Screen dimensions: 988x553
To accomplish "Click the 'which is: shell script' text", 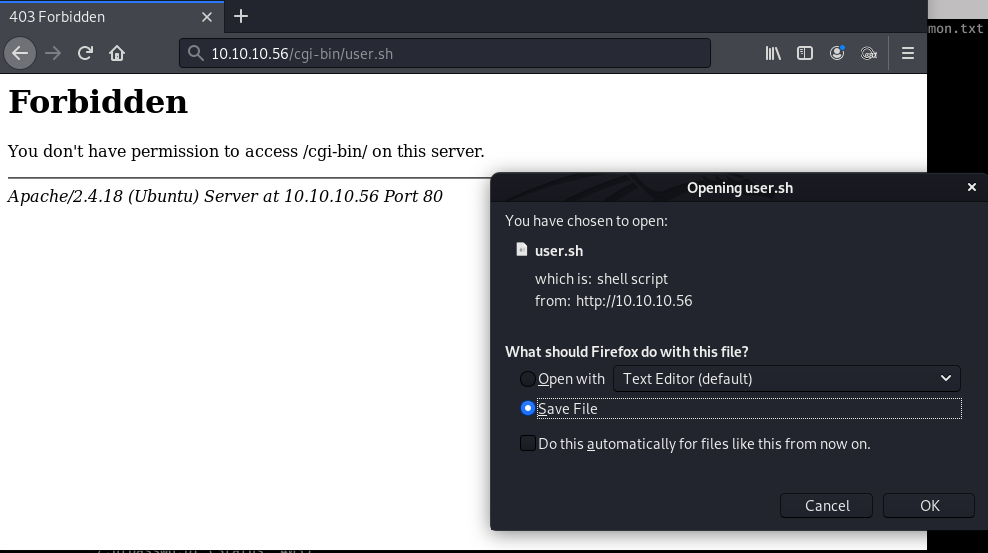I will click(601, 279).
